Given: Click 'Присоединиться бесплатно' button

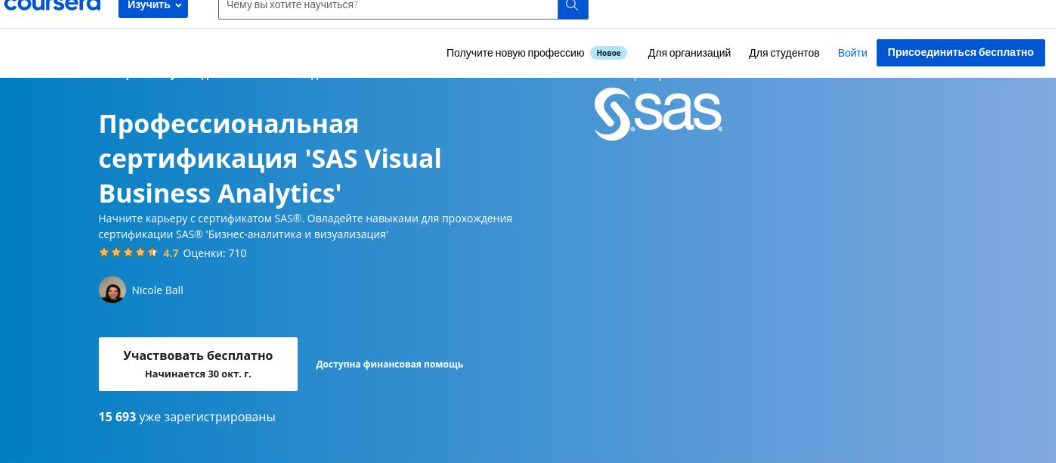Looking at the screenshot, I should click(x=960, y=53).
